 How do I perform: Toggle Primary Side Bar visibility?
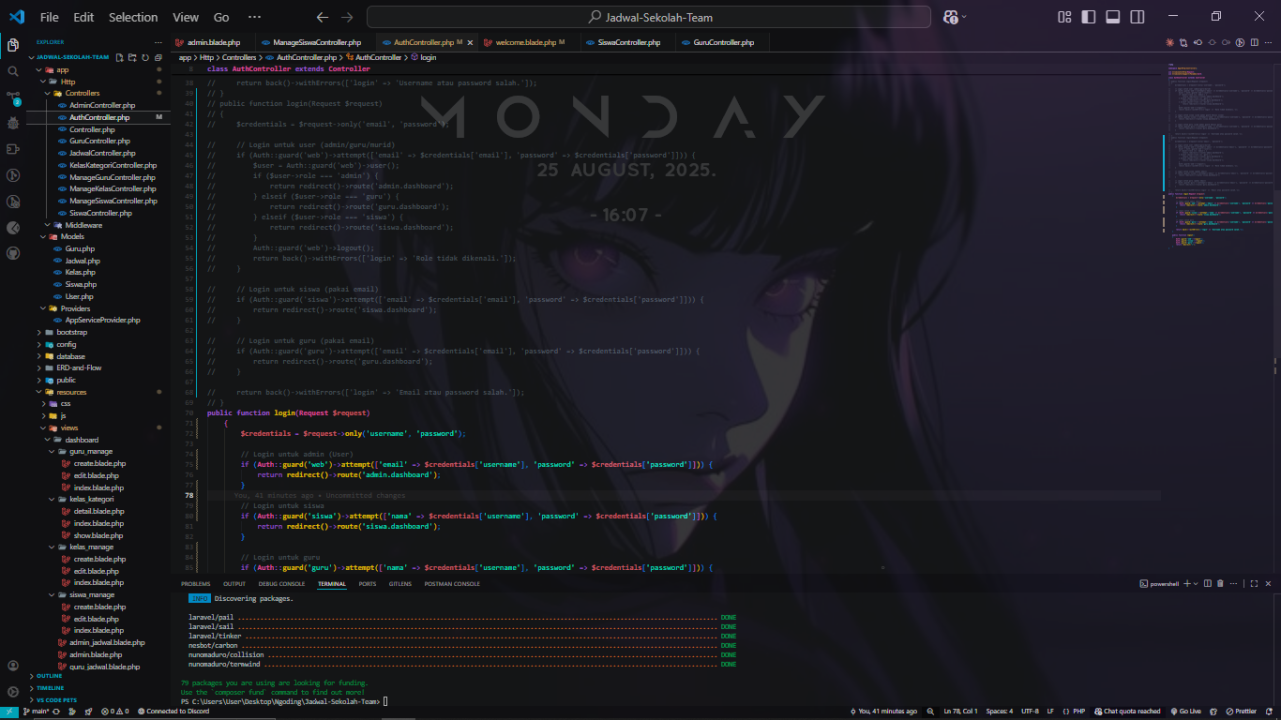(x=1088, y=17)
